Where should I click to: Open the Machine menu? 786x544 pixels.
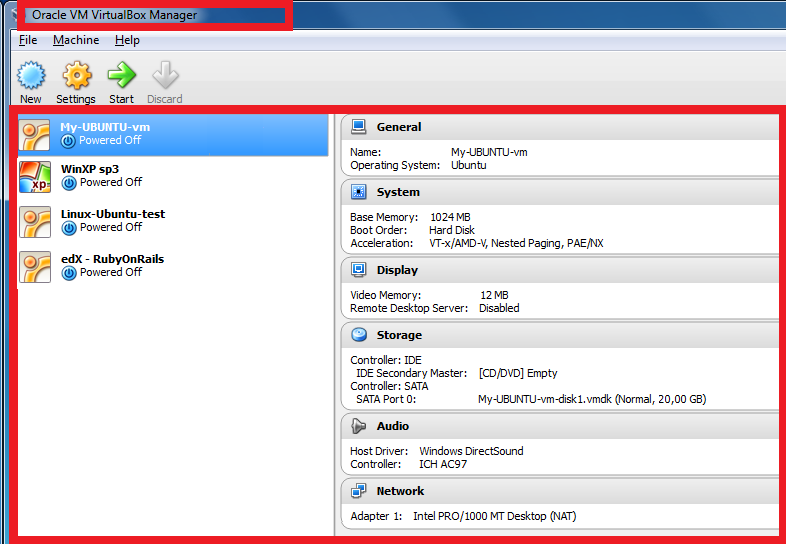pos(76,40)
